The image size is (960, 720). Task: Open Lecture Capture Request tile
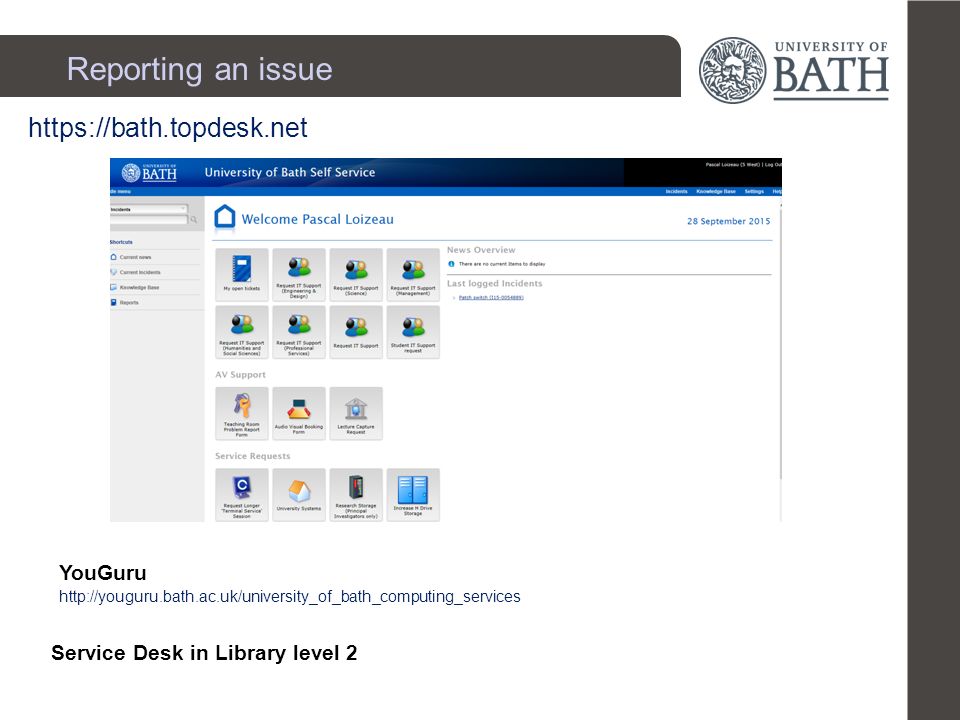(356, 413)
